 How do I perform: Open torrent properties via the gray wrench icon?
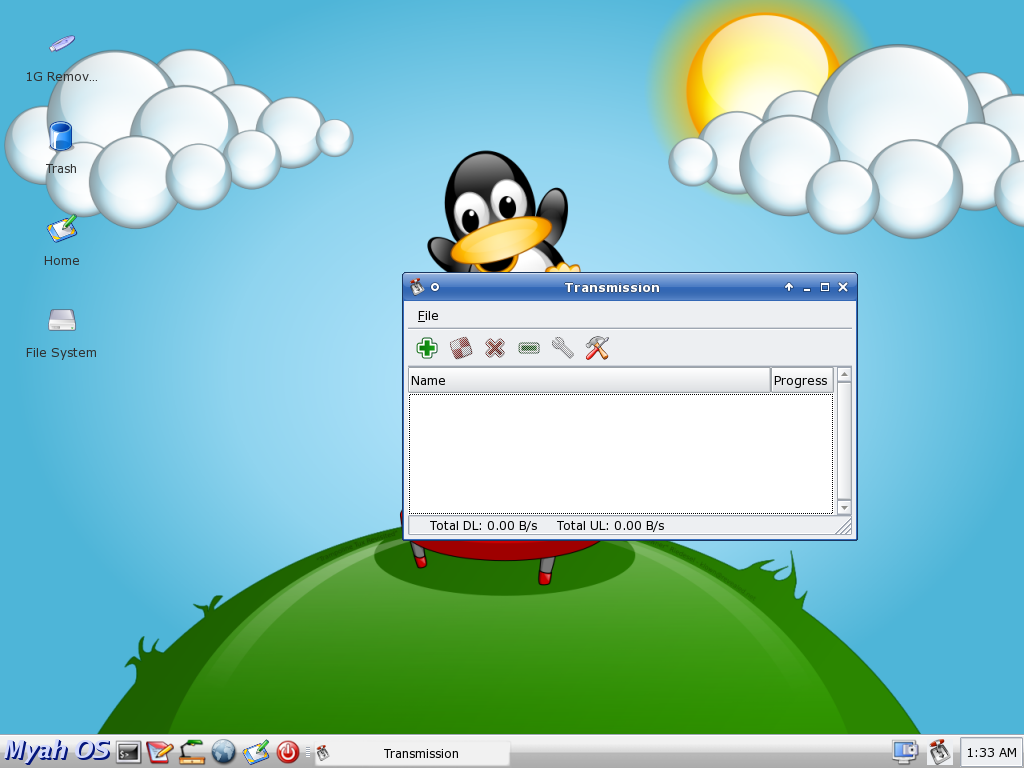click(x=563, y=348)
